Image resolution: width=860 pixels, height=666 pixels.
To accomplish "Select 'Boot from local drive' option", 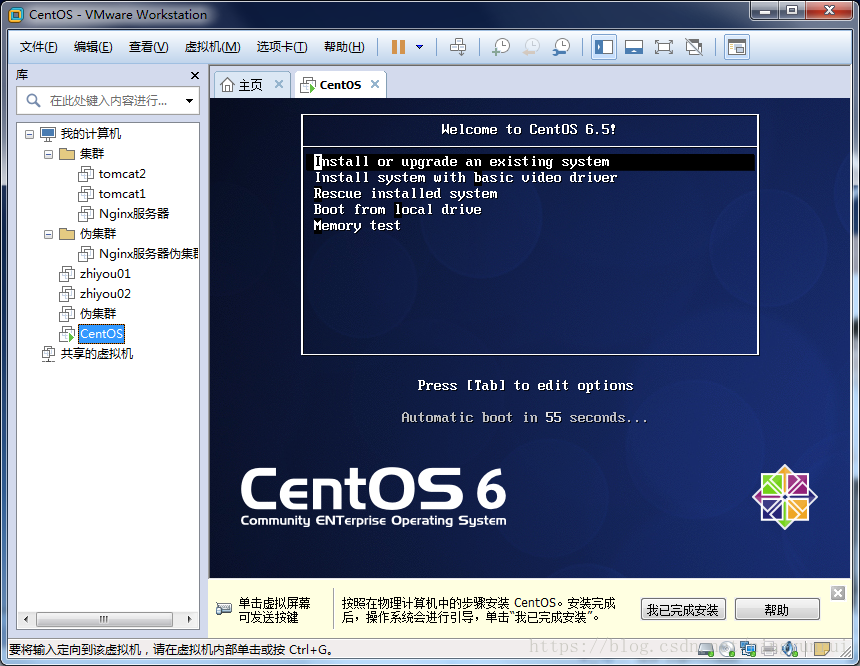I will [398, 210].
